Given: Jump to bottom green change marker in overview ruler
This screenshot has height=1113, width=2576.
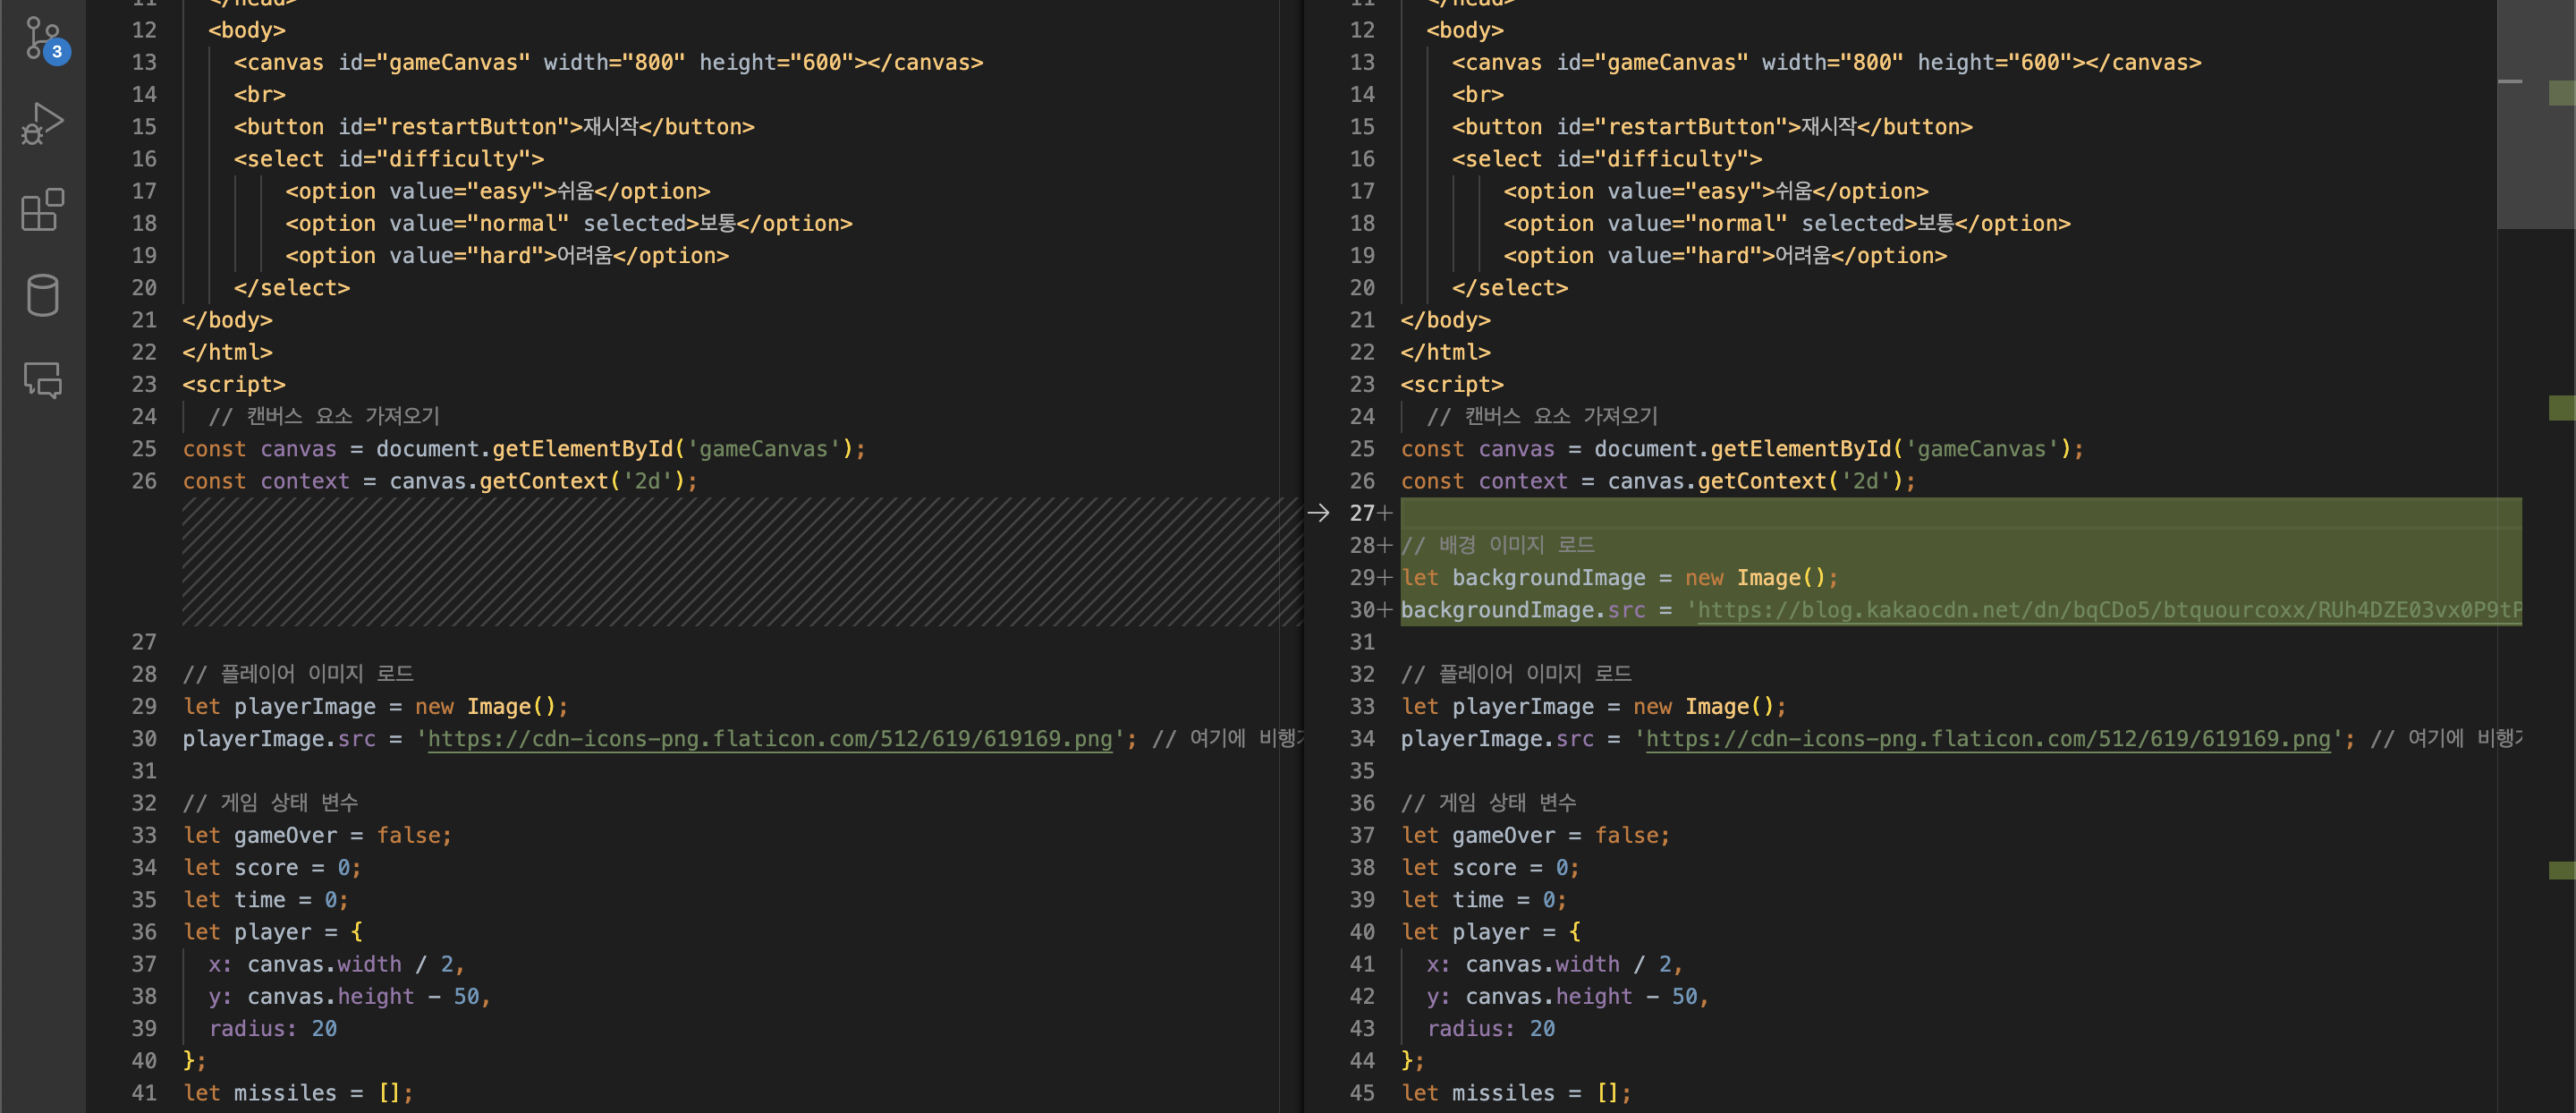Looking at the screenshot, I should coord(2562,870).
